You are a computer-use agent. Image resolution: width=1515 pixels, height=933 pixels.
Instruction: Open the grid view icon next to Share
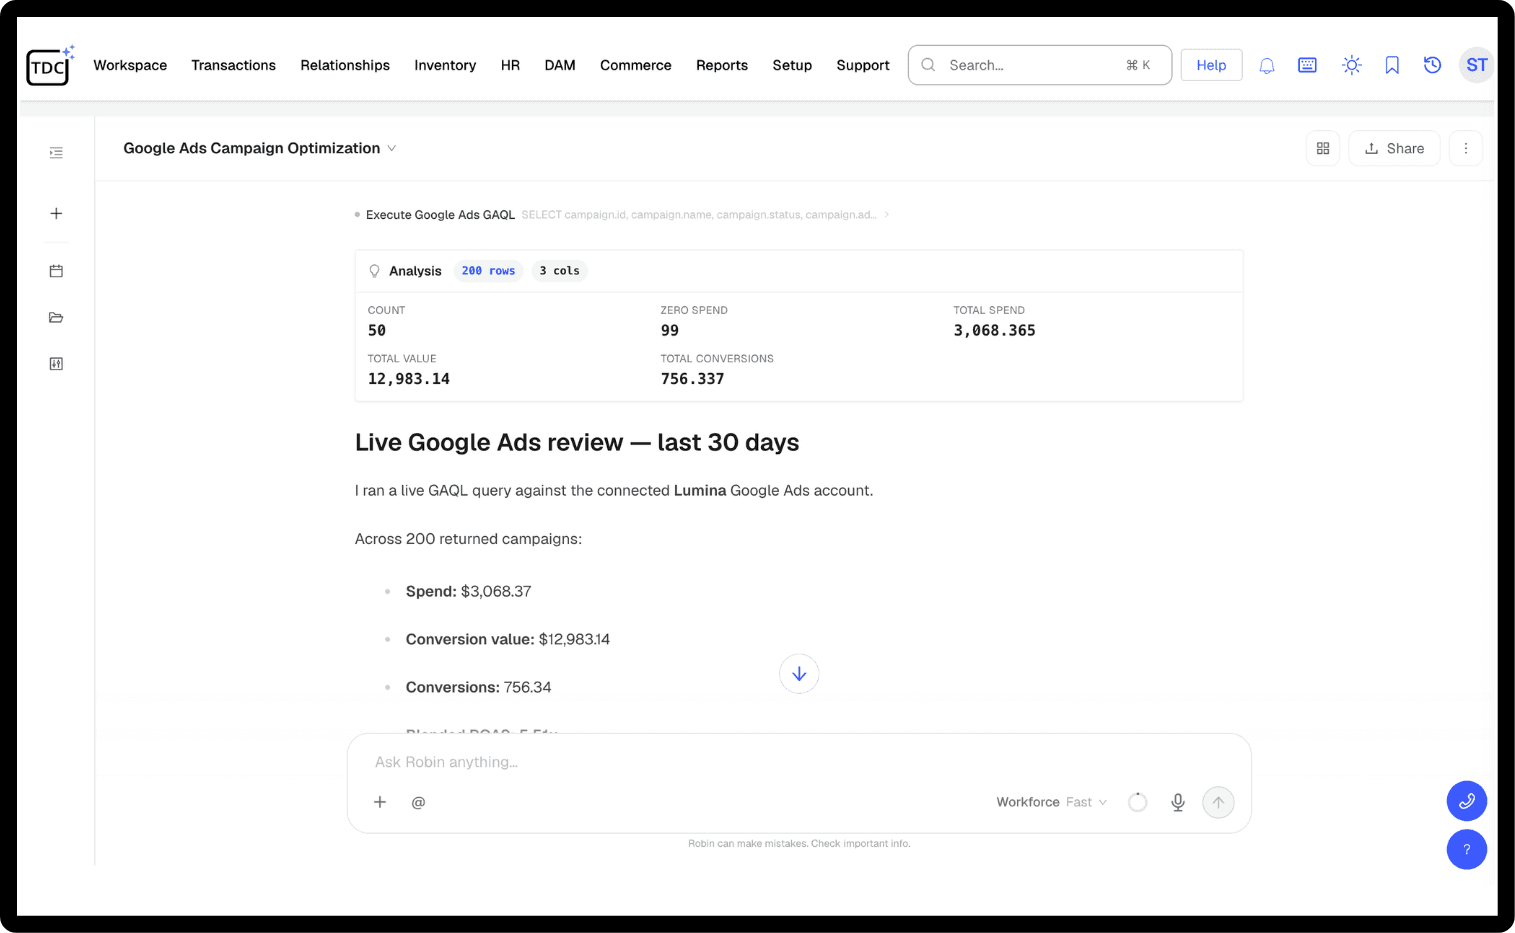(1323, 148)
